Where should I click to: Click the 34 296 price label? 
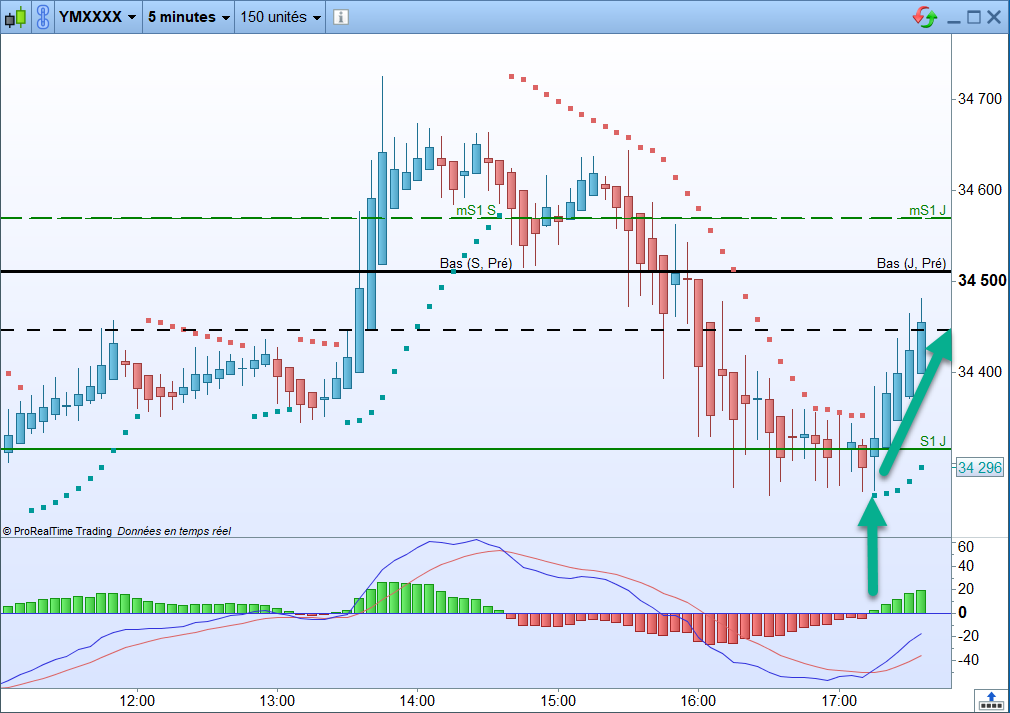(x=979, y=468)
